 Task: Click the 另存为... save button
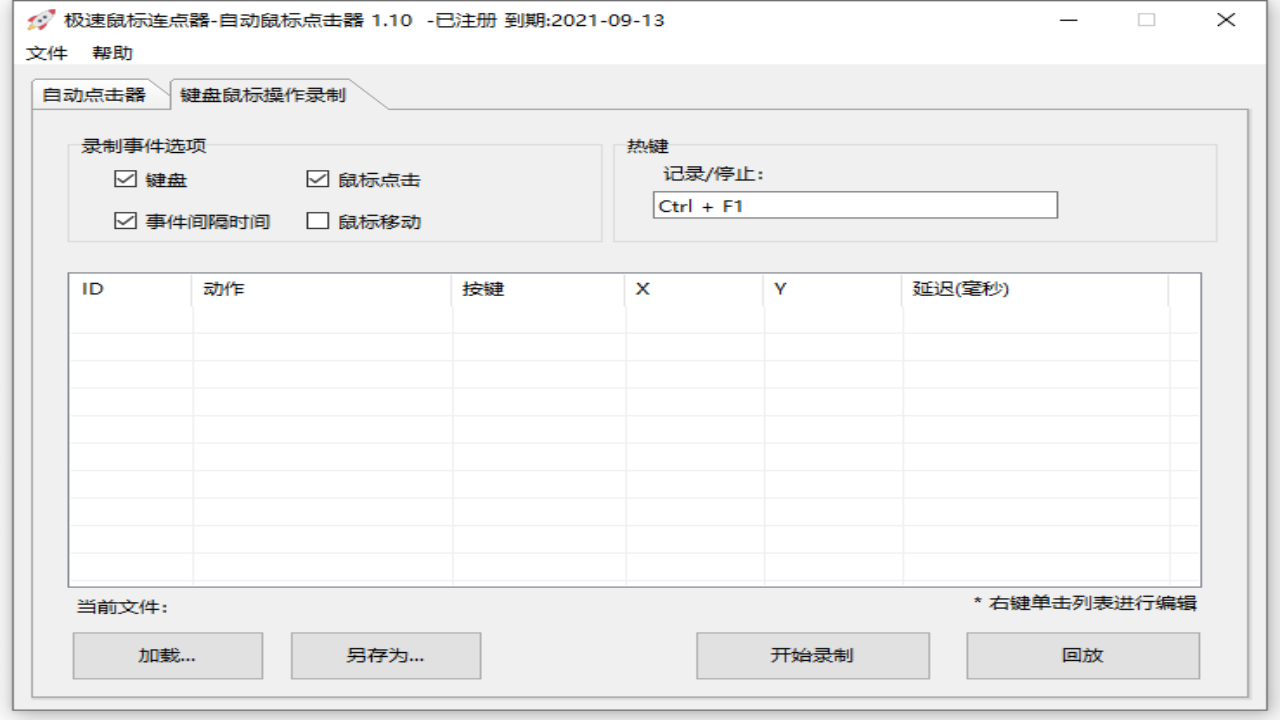385,655
